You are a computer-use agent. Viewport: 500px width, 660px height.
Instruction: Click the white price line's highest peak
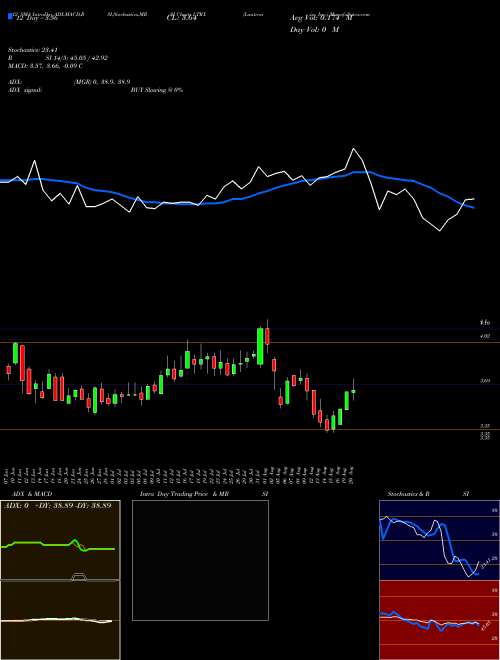pyautogui.click(x=353, y=149)
